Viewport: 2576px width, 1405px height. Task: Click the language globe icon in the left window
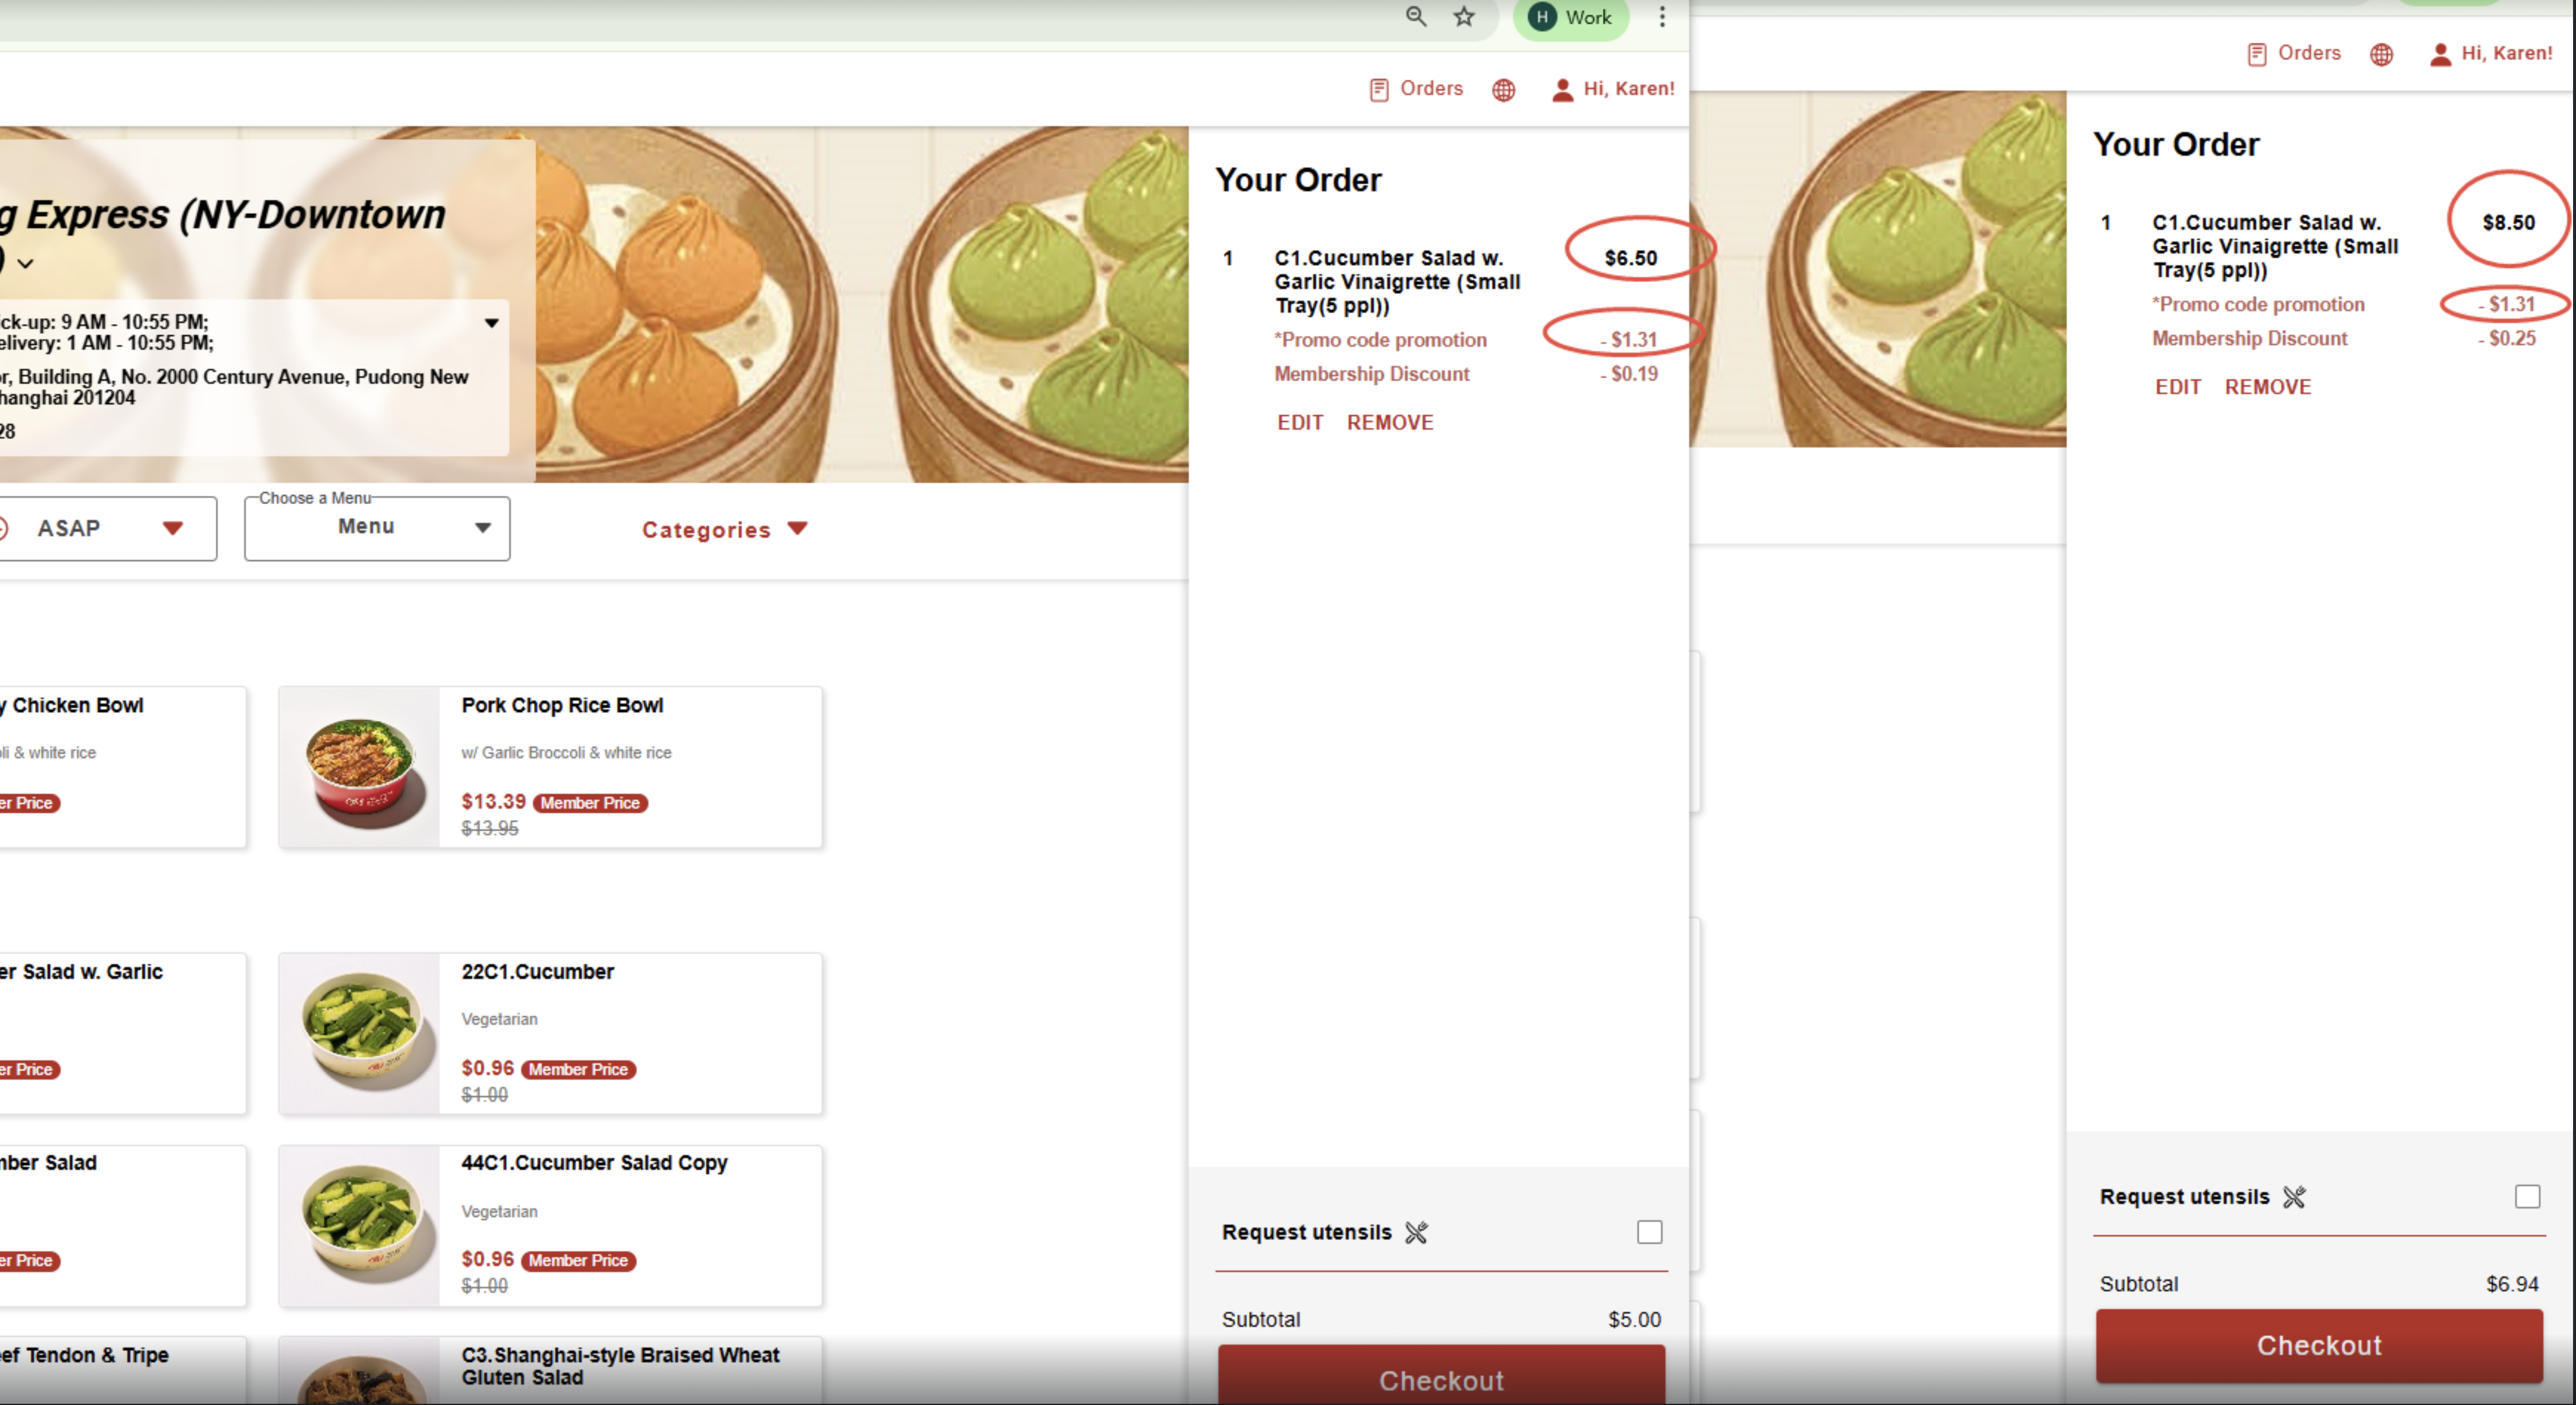pyautogui.click(x=1503, y=90)
